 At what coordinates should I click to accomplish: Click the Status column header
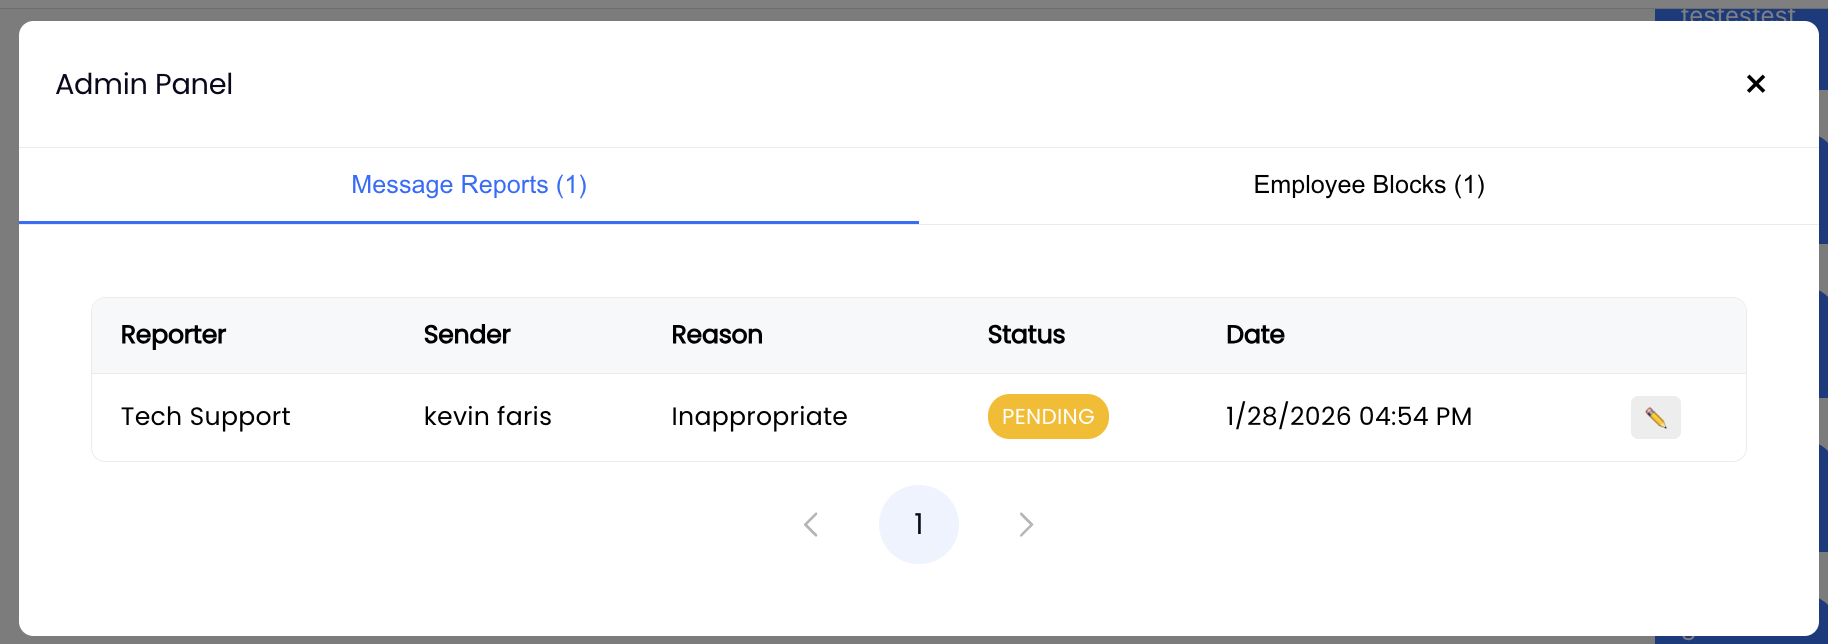click(x=1026, y=335)
